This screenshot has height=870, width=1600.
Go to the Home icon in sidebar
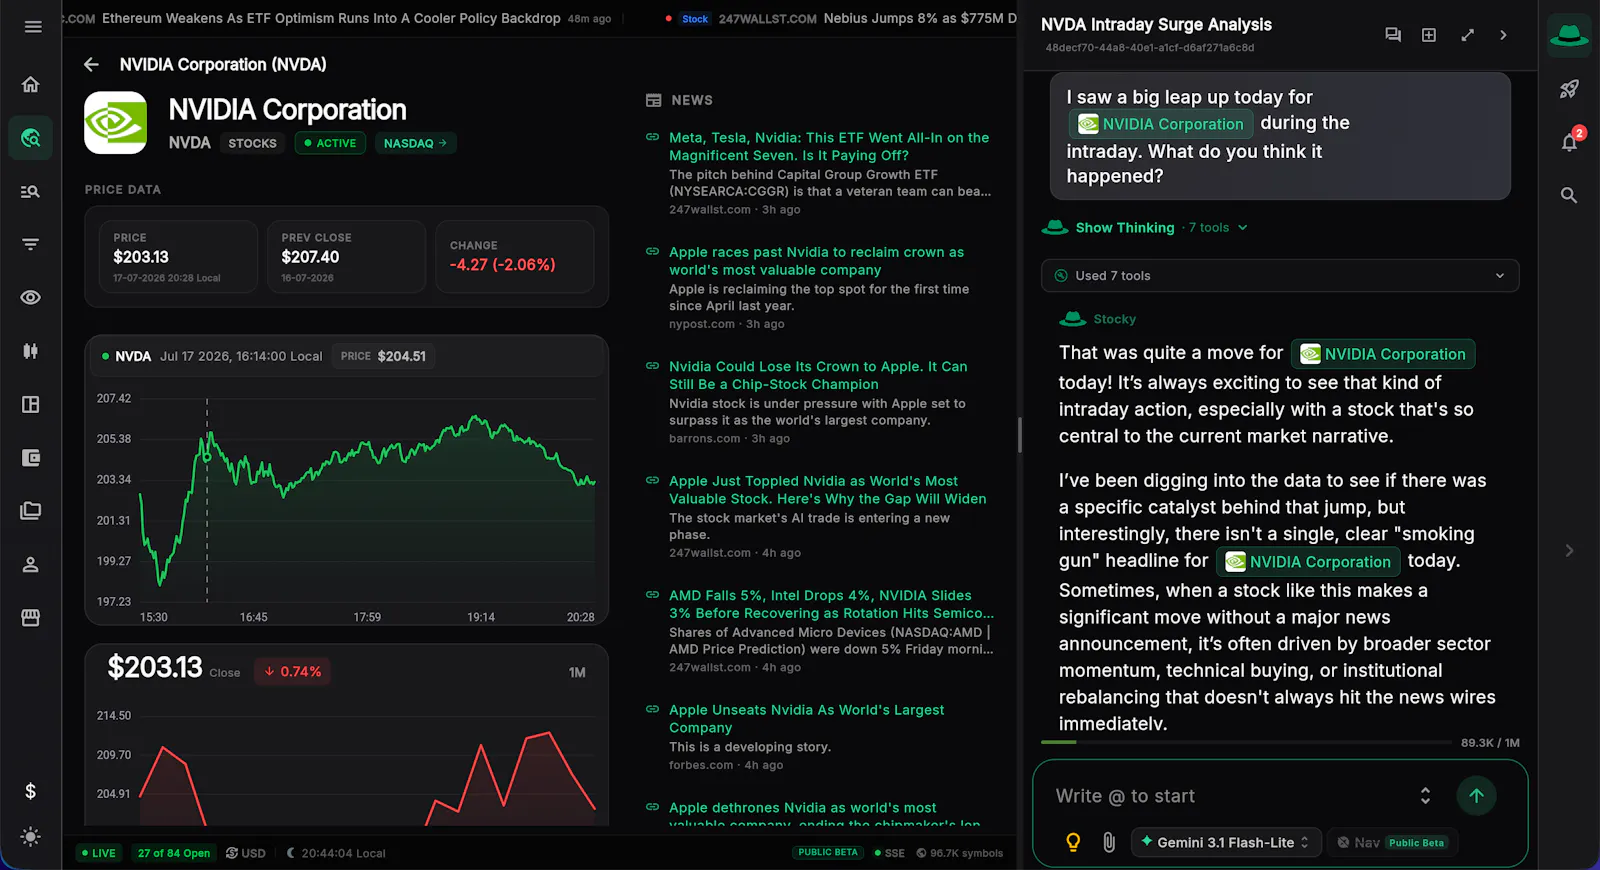(31, 84)
